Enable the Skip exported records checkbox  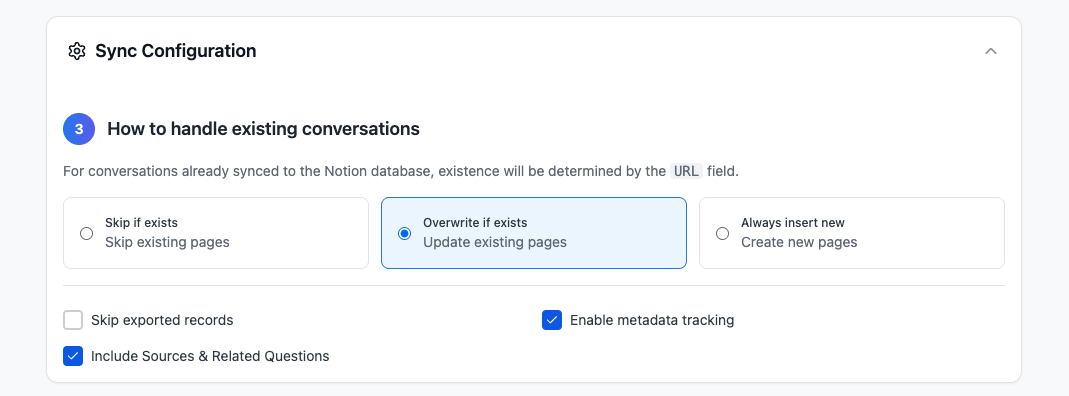tap(73, 320)
